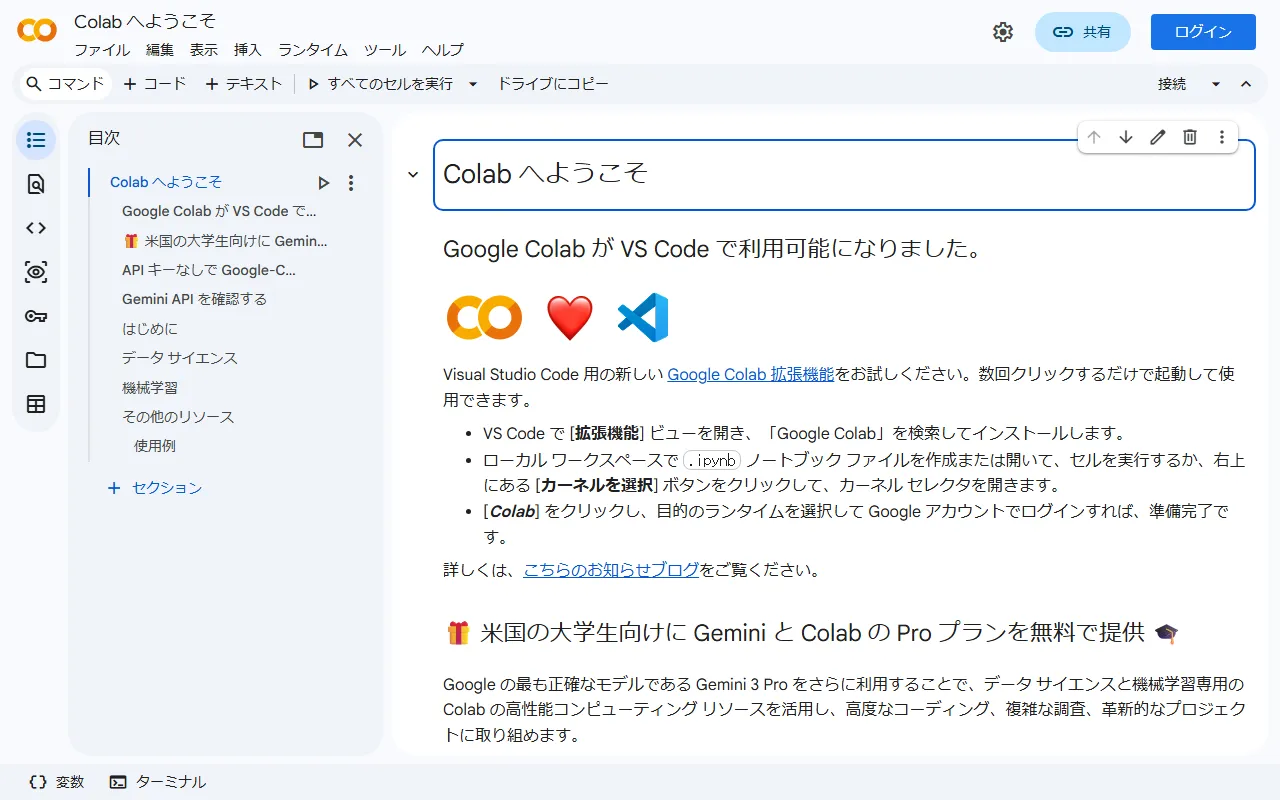Move cell down with arrow icon
This screenshot has width=1280, height=800.
pyautogui.click(x=1126, y=137)
